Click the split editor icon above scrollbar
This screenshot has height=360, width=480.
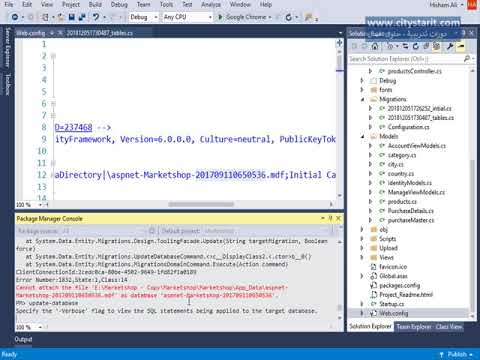click(x=339, y=43)
